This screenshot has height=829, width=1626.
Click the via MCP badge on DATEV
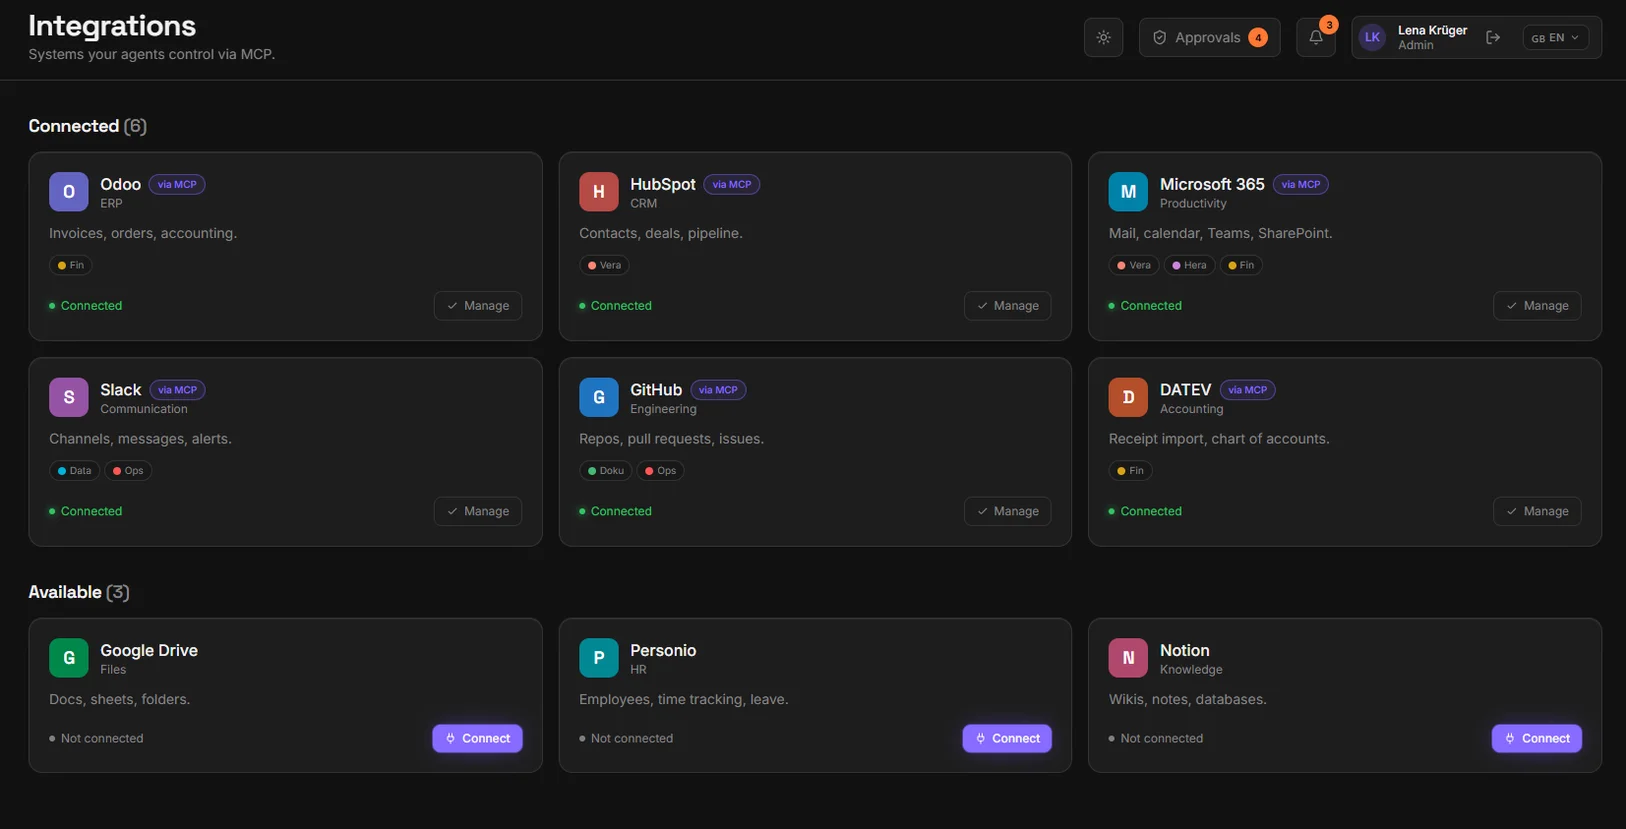pyautogui.click(x=1247, y=390)
